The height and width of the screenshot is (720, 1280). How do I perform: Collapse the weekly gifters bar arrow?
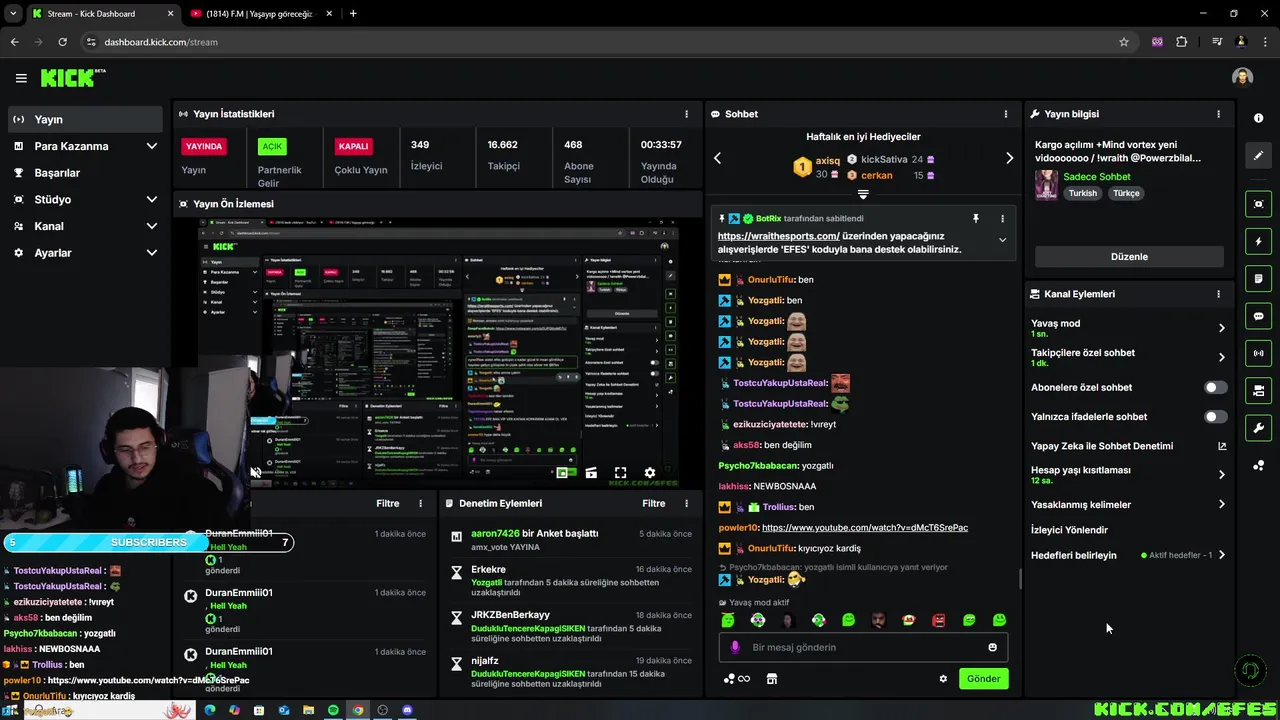pos(863,194)
